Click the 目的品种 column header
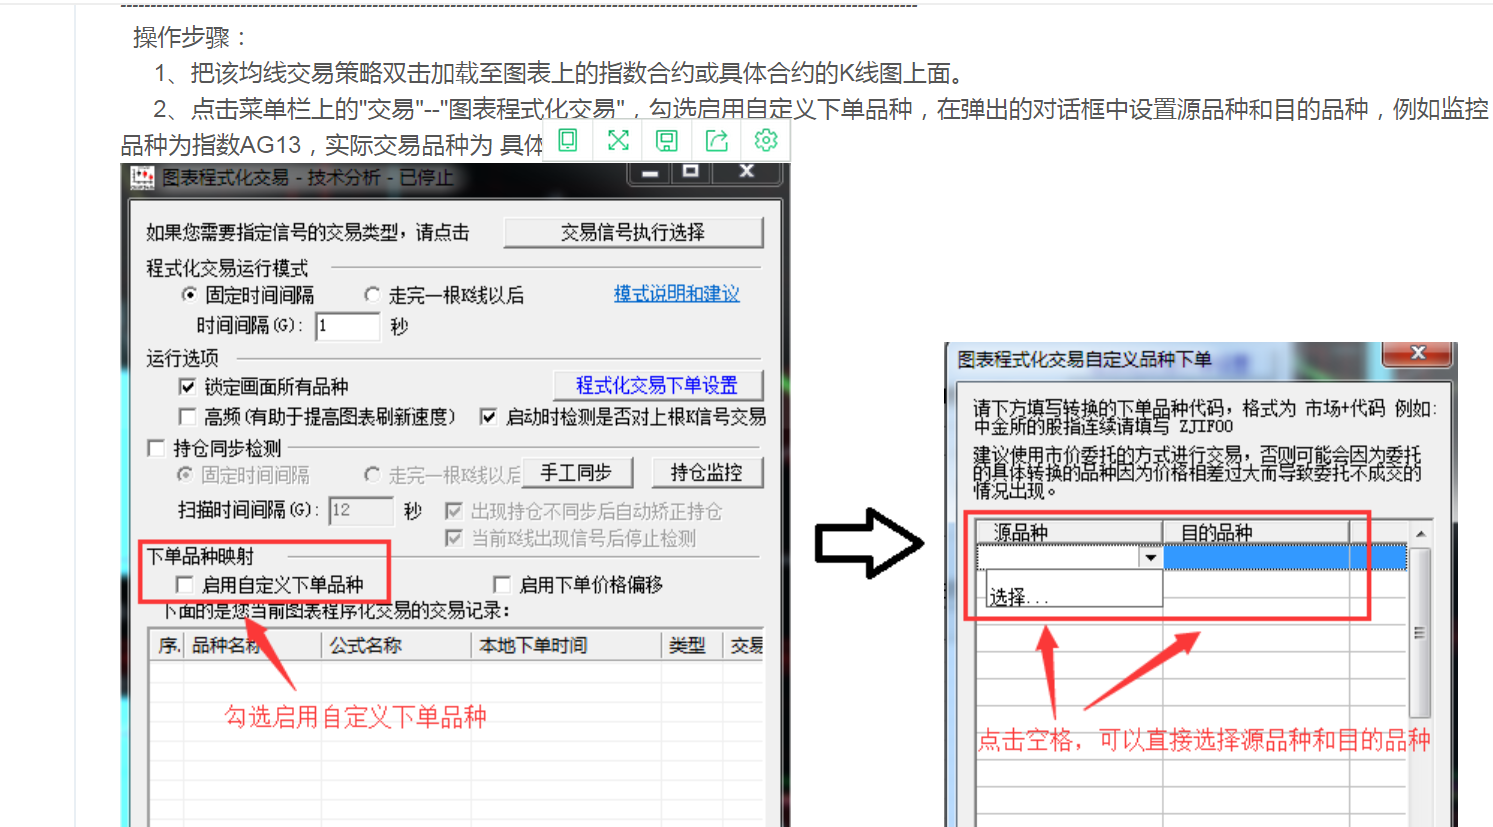This screenshot has width=1493, height=827. (1257, 533)
